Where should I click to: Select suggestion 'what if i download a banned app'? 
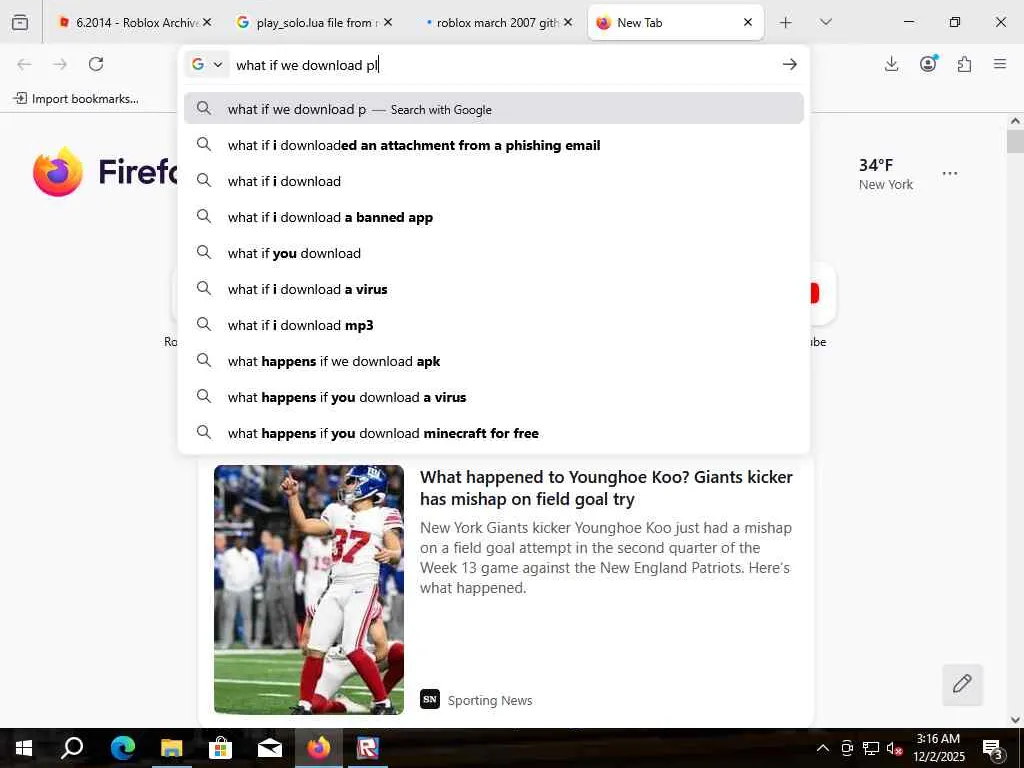[494, 217]
